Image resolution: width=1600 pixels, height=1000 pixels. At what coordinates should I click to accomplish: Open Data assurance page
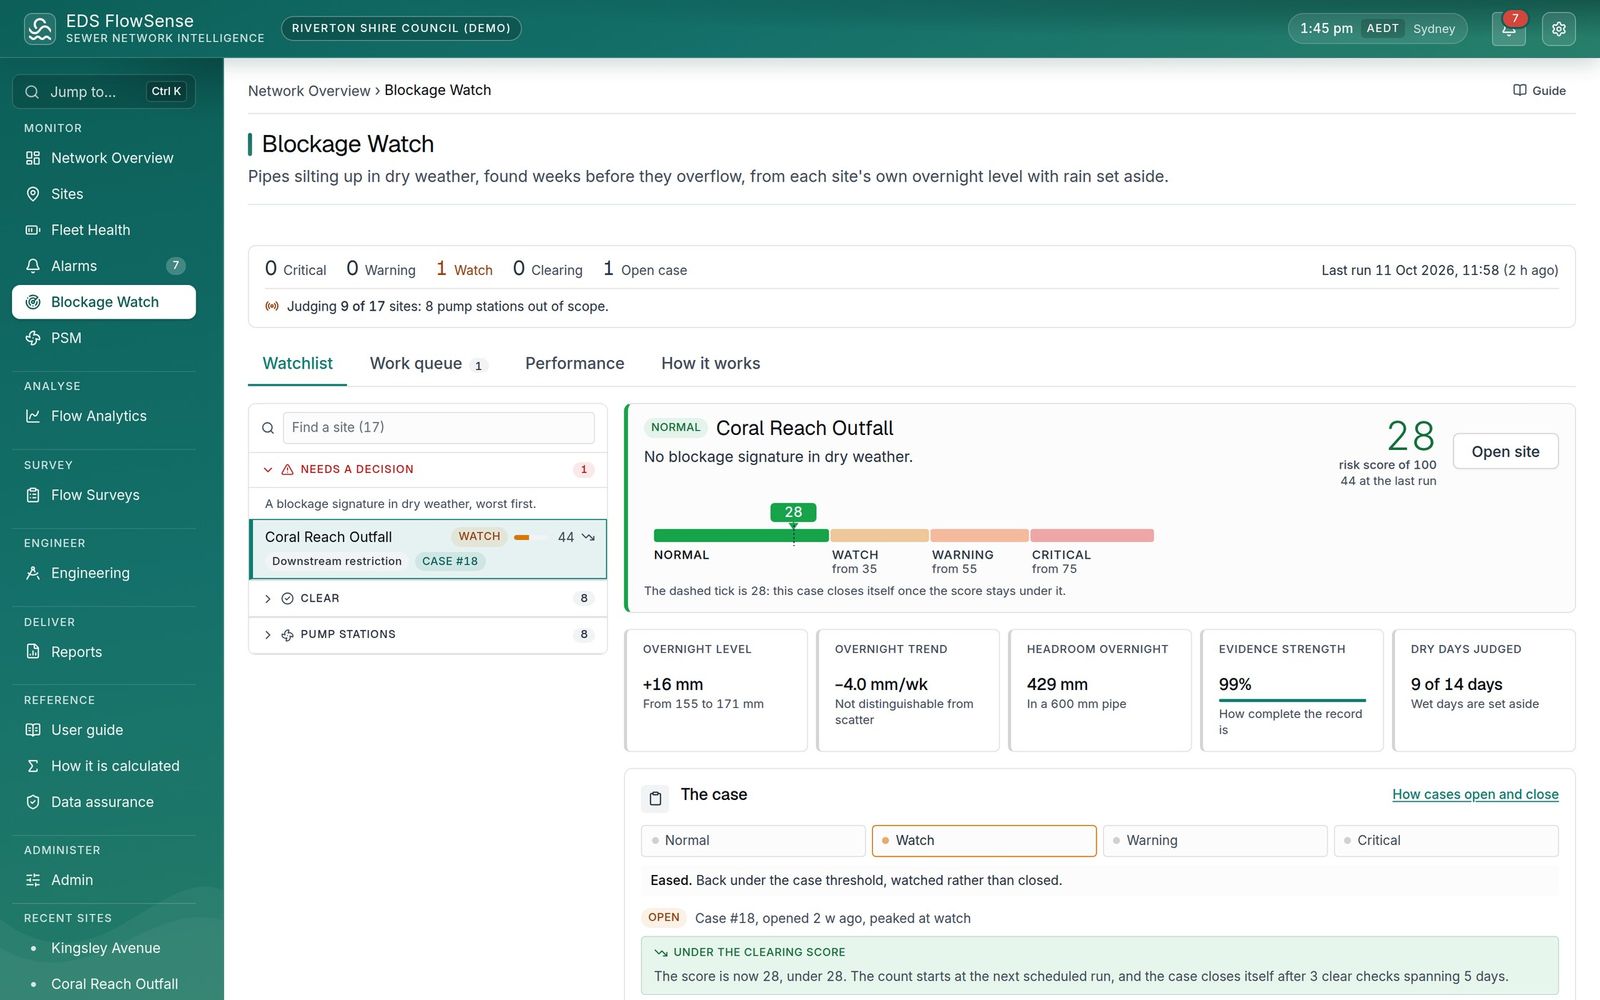pos(104,802)
